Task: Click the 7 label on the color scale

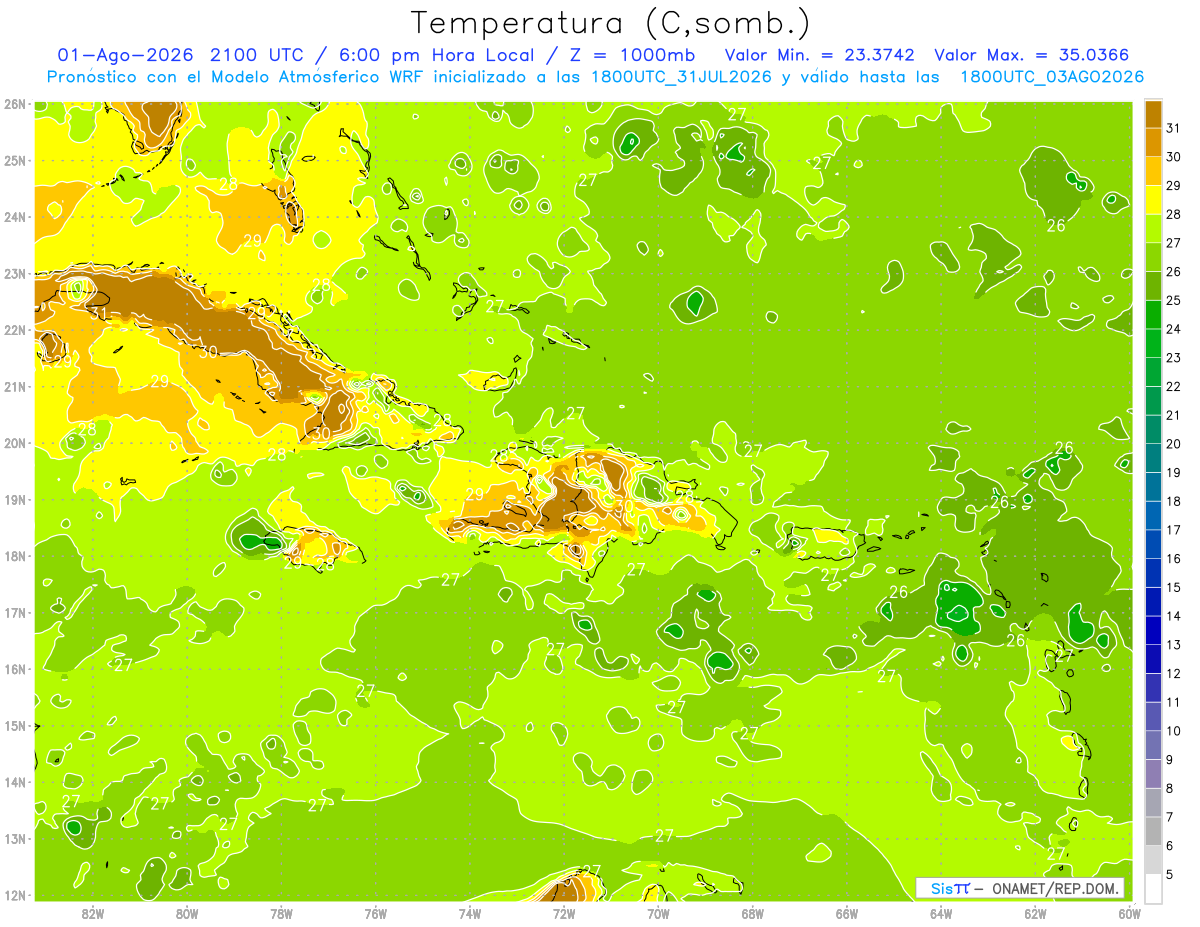Action: point(1169,817)
